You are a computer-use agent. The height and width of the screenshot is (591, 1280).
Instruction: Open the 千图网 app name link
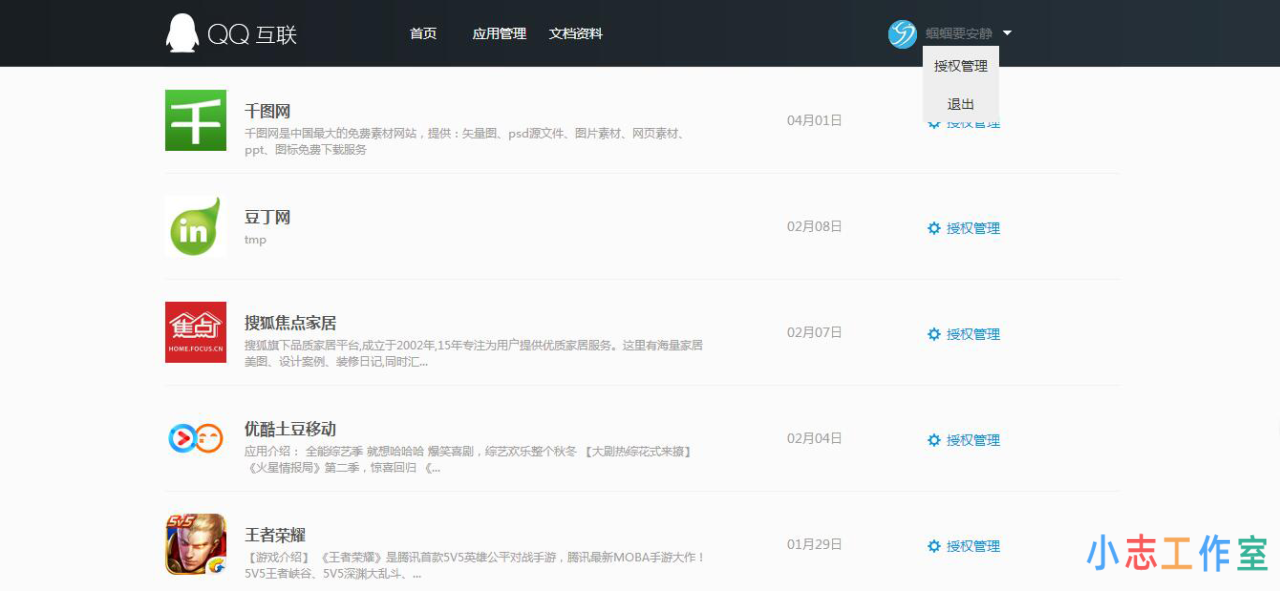tap(267, 111)
